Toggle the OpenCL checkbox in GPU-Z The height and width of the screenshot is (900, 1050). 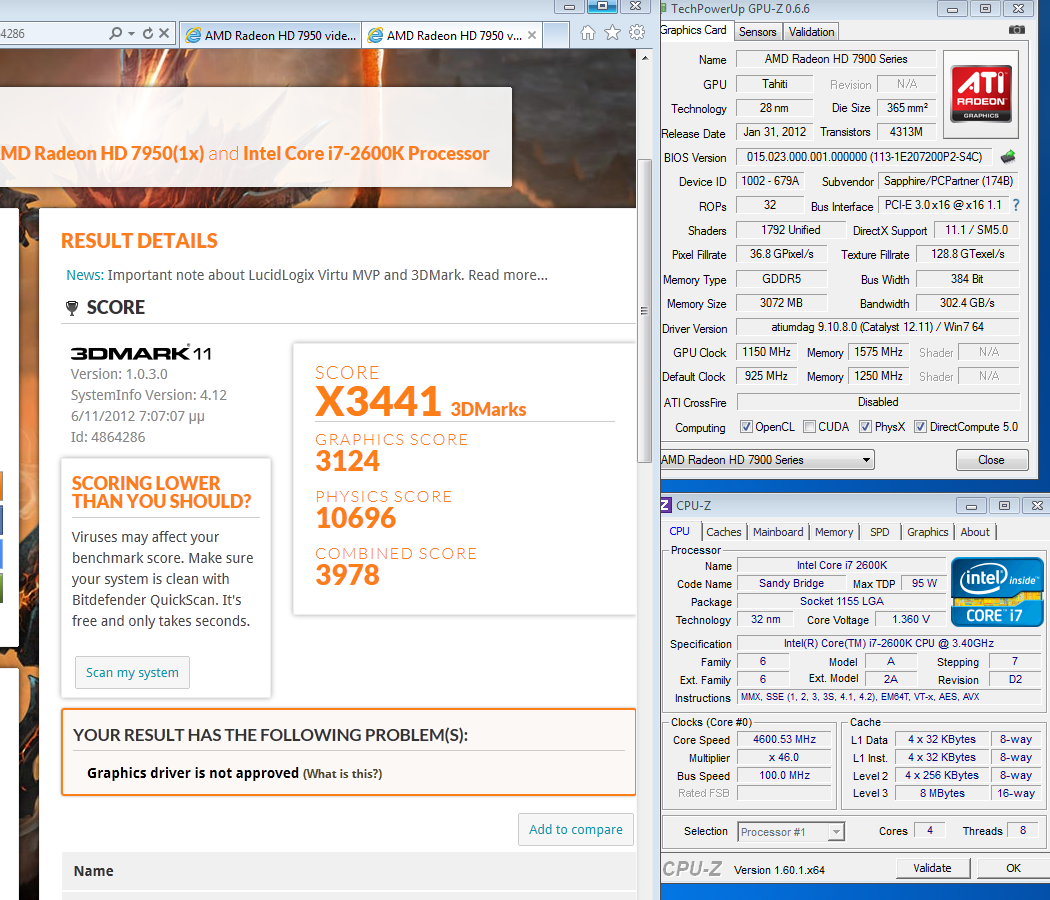coord(746,427)
